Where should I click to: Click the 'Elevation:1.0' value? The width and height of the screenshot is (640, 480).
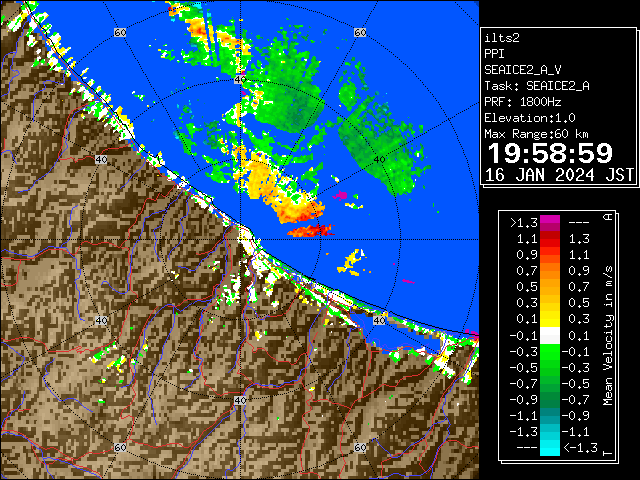click(x=530, y=118)
